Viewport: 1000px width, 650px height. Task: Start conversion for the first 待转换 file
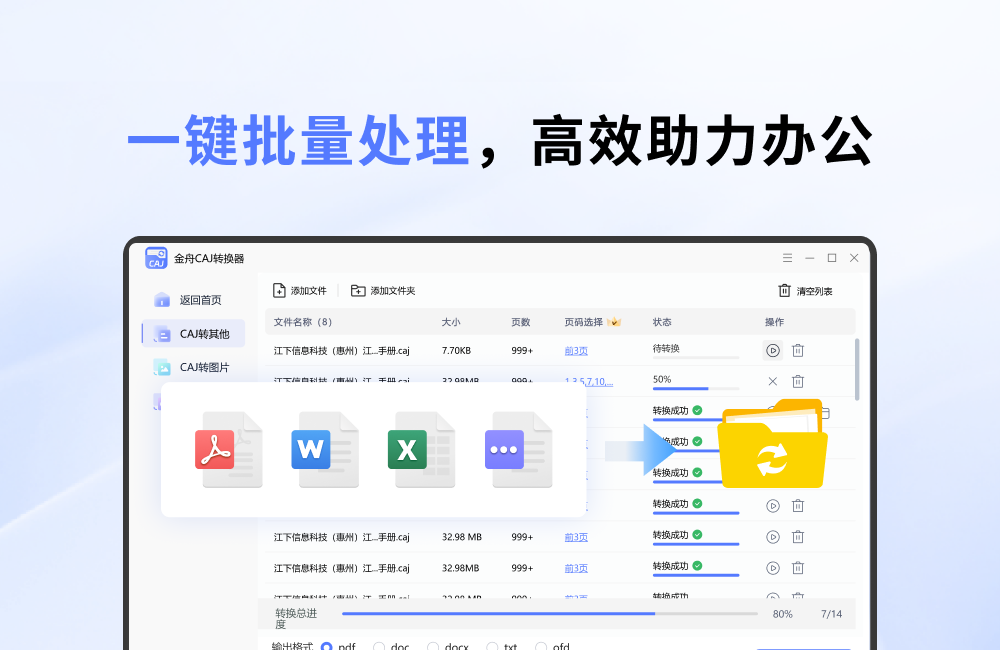pyautogui.click(x=773, y=350)
